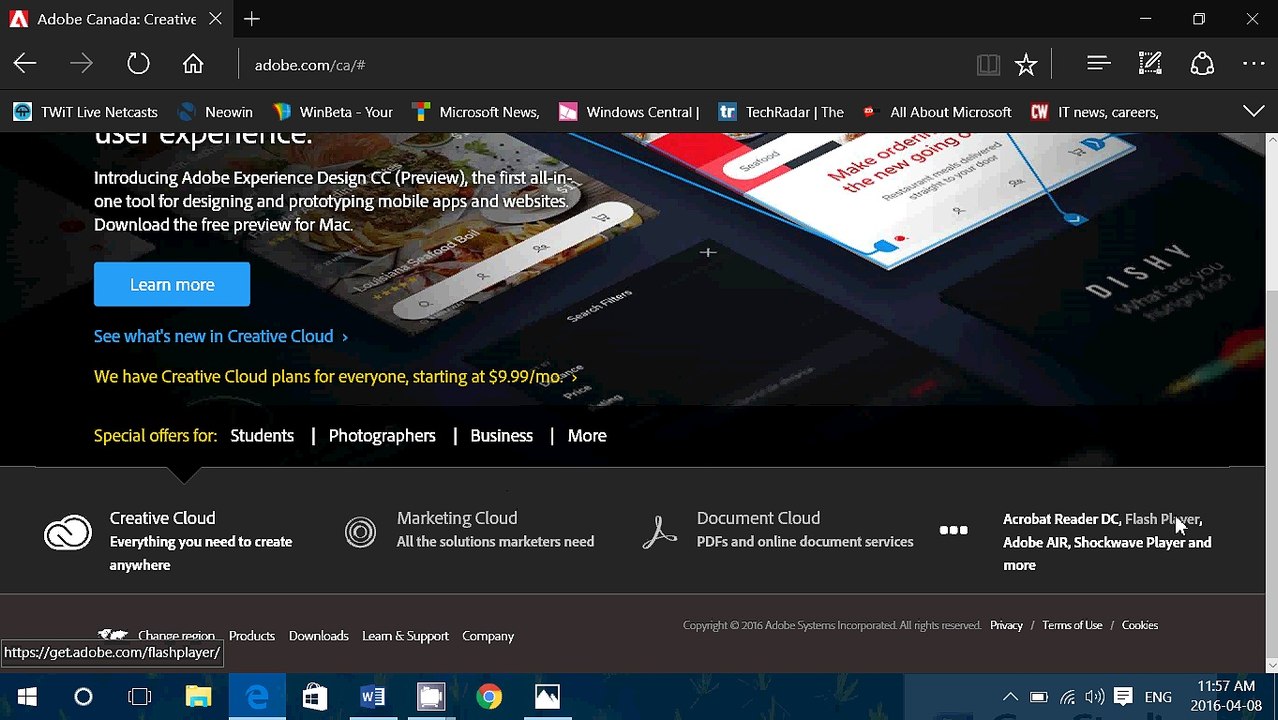Open Adobe AIR link
Image resolution: width=1278 pixels, height=720 pixels.
(x=1035, y=542)
